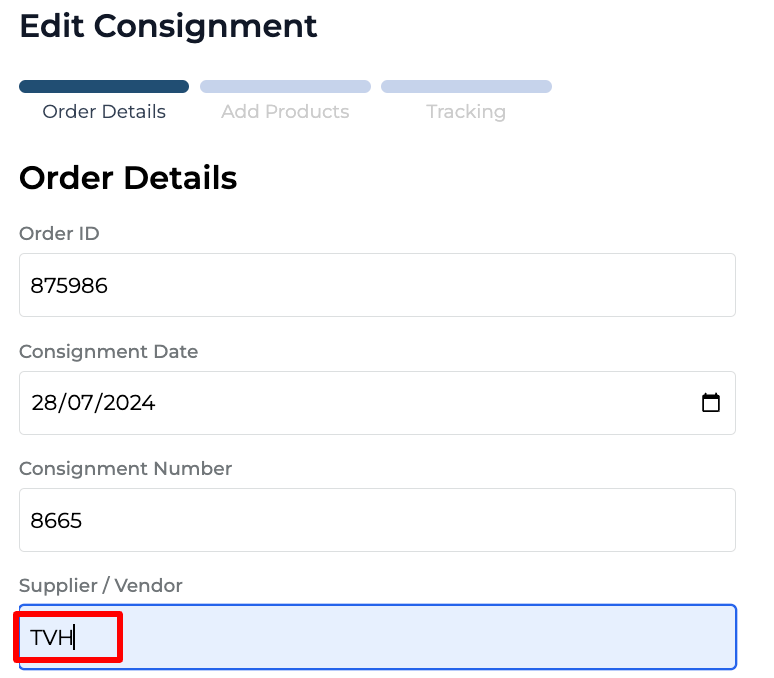Open the calendar picker in Consignment Date
This screenshot has width=774, height=678.
tap(711, 403)
